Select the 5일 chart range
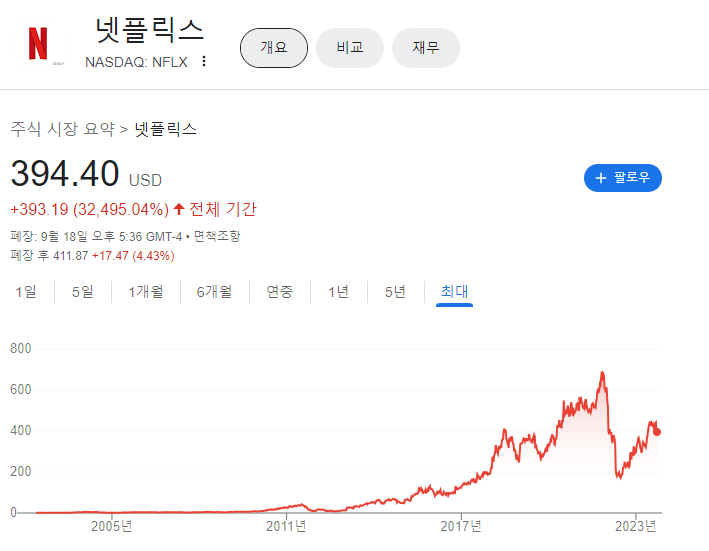 point(83,292)
